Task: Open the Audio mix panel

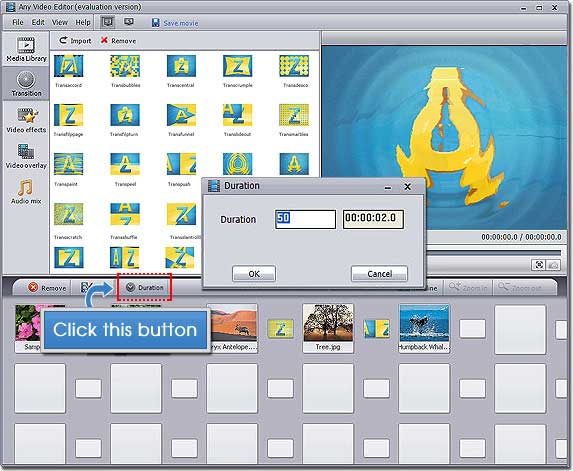Action: point(26,191)
